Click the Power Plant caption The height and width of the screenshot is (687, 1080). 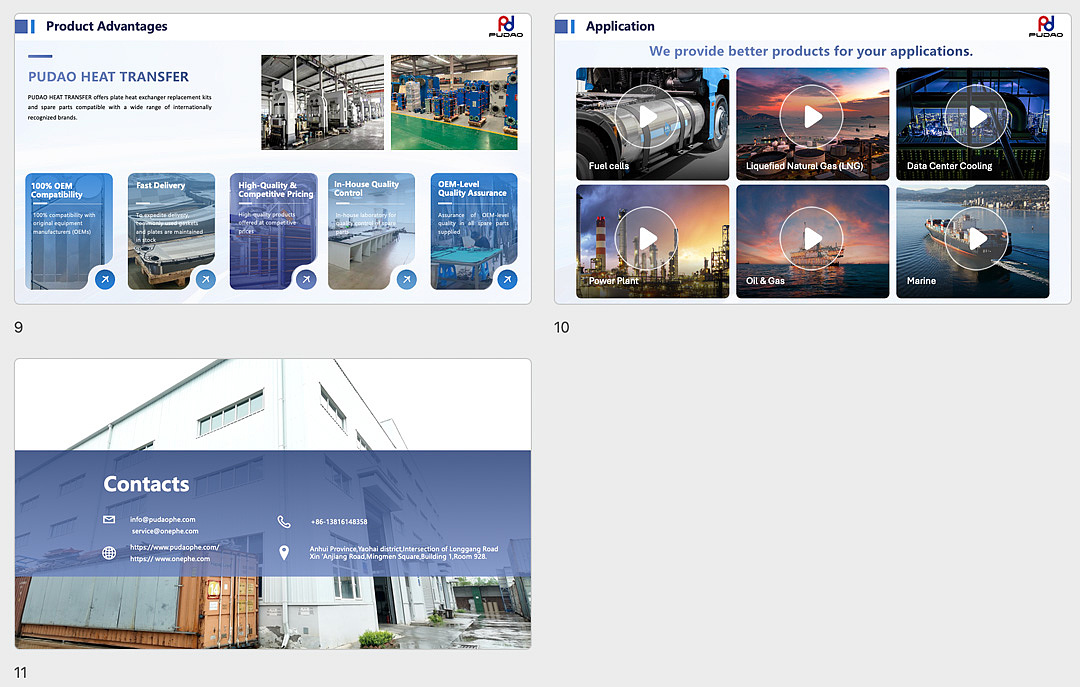pos(613,281)
